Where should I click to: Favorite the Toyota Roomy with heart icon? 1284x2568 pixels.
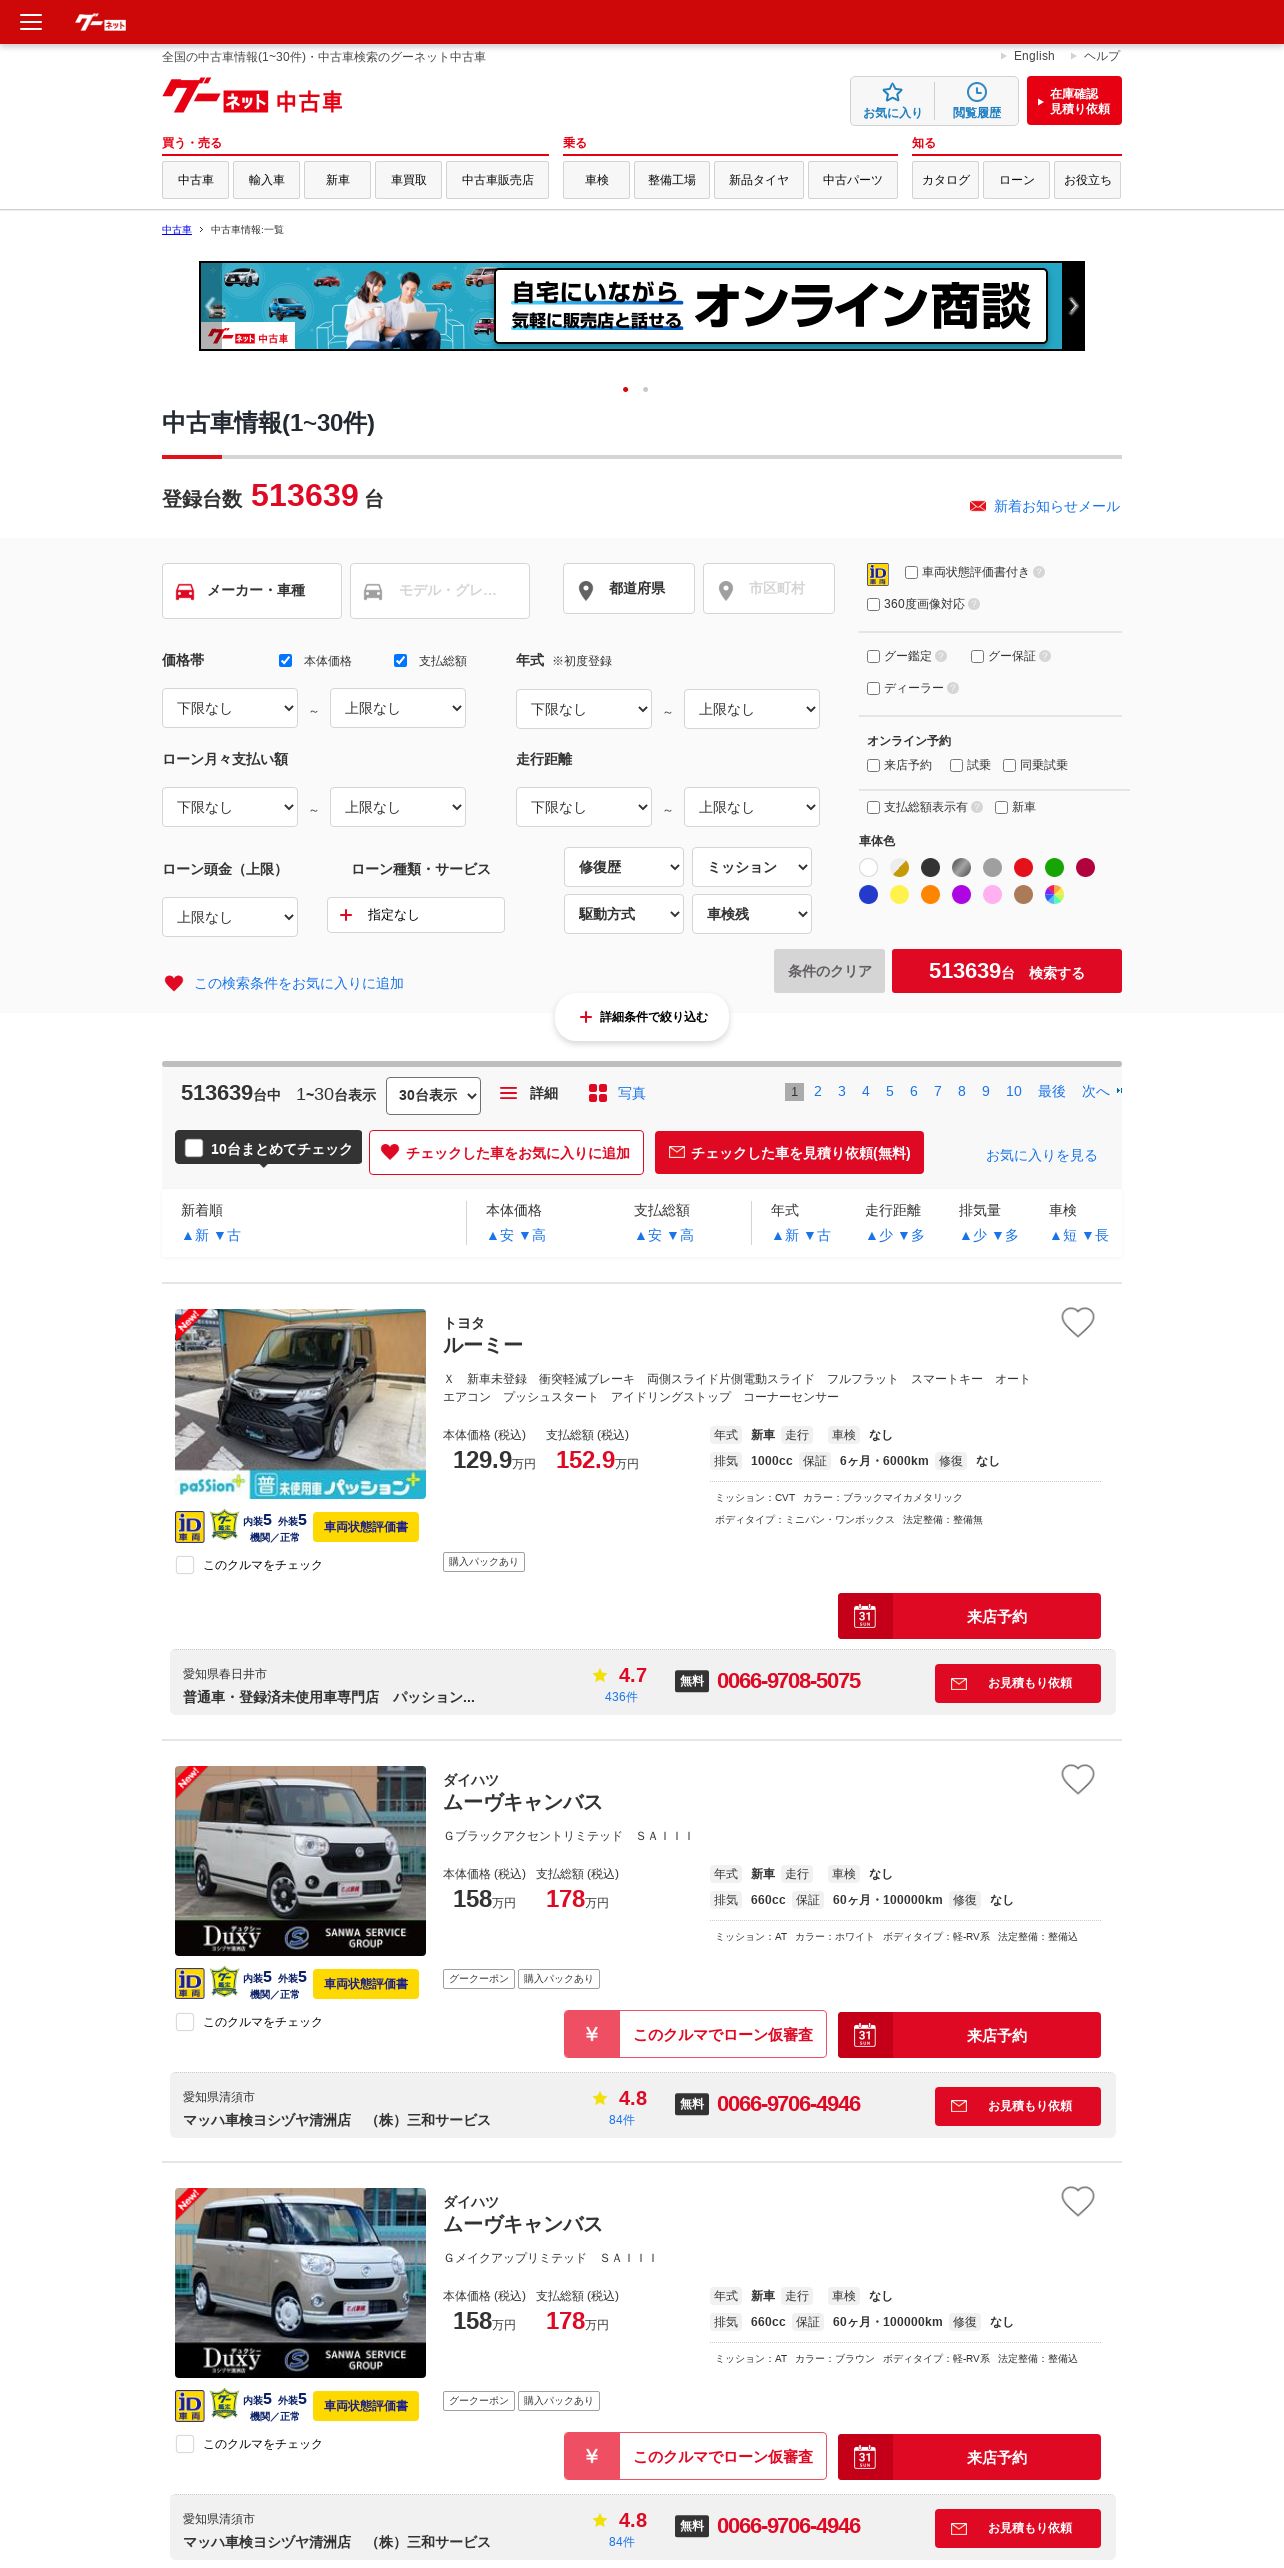tap(1077, 1322)
